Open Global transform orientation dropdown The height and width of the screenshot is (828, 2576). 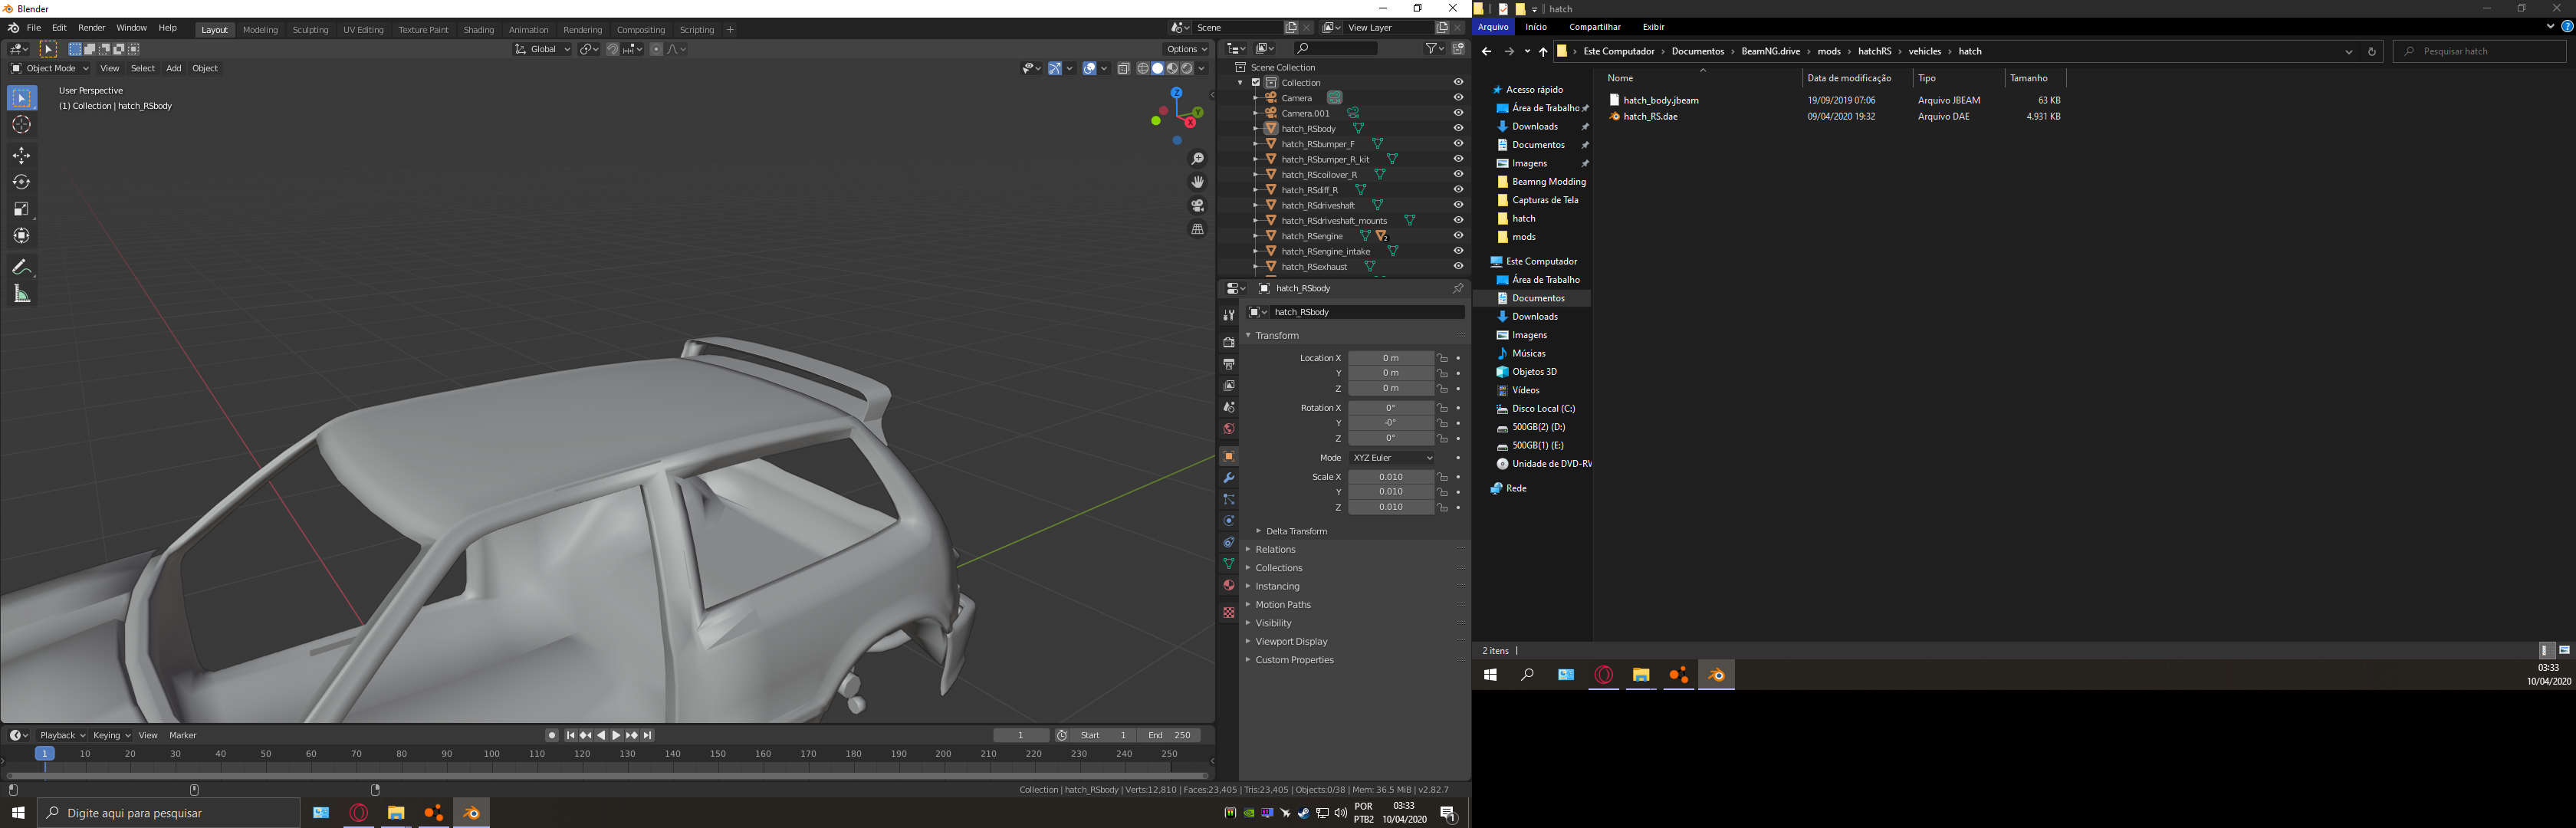[x=542, y=49]
